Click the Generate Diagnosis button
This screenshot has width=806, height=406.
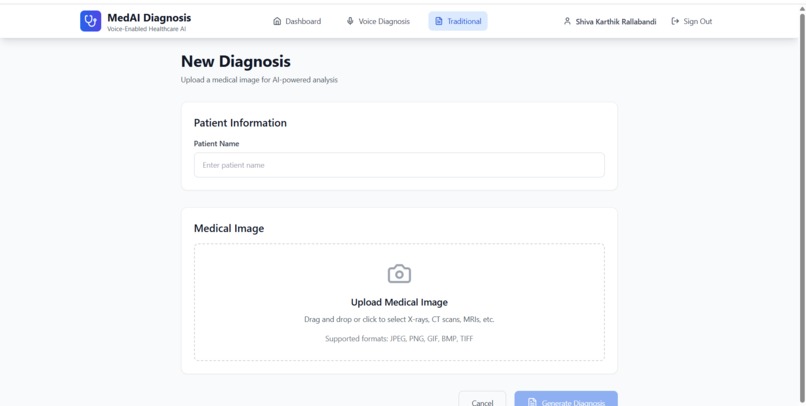coord(566,399)
